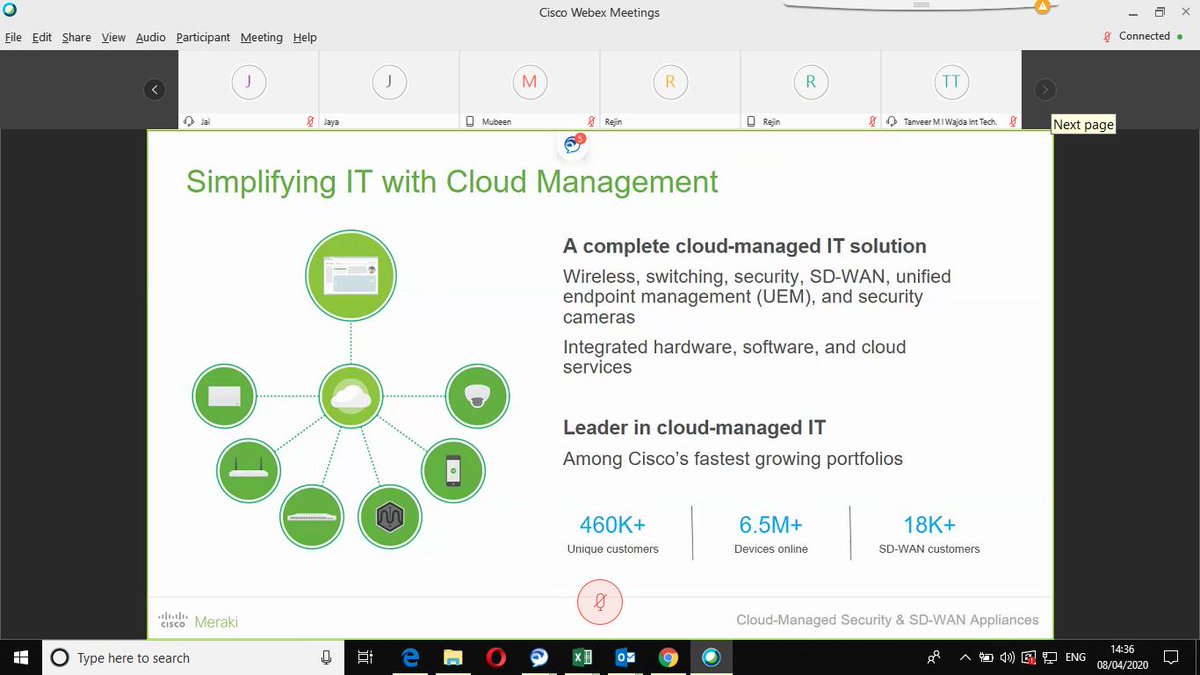Click the Cortana microphone icon
The height and width of the screenshot is (675, 1200).
(325, 657)
